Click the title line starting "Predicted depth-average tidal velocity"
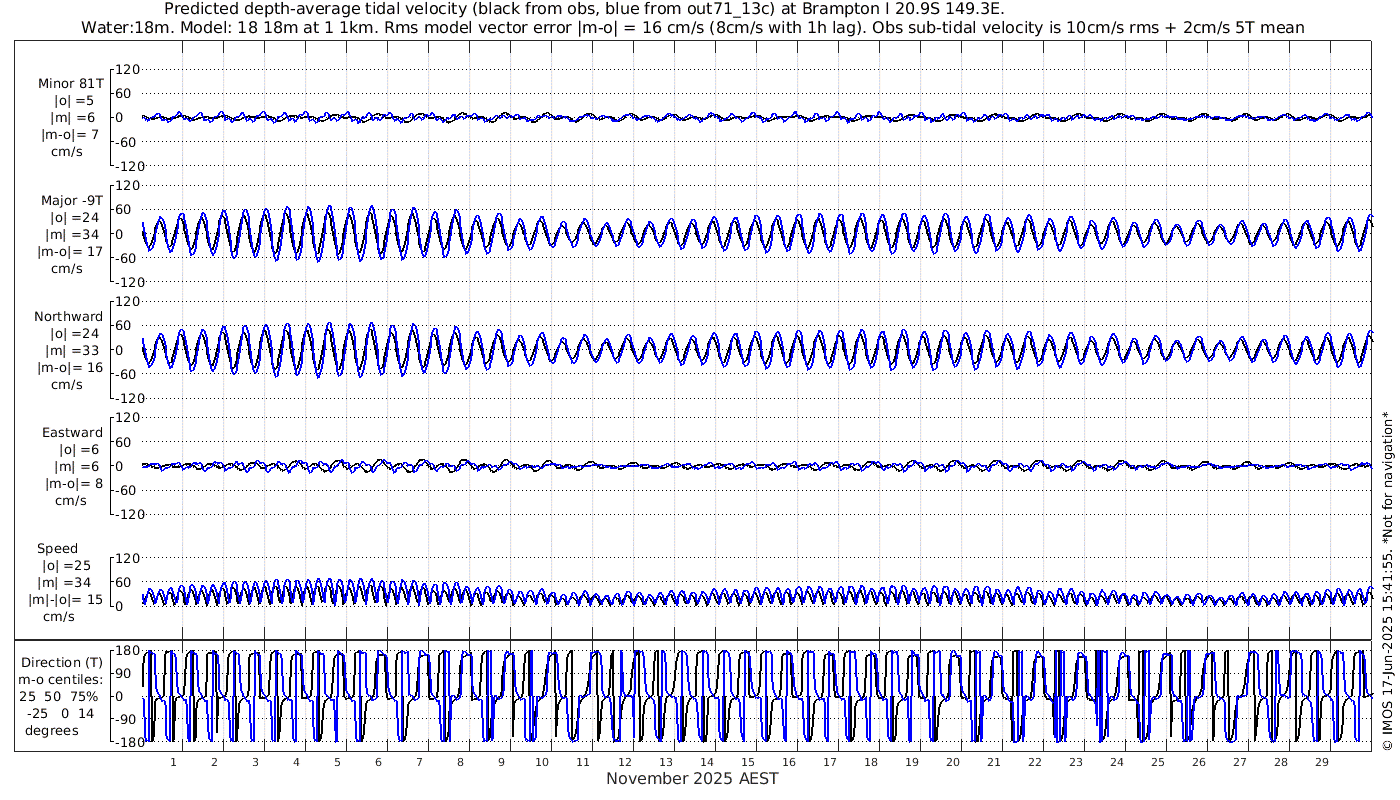Screen dimensions: 1400x800 584,9
